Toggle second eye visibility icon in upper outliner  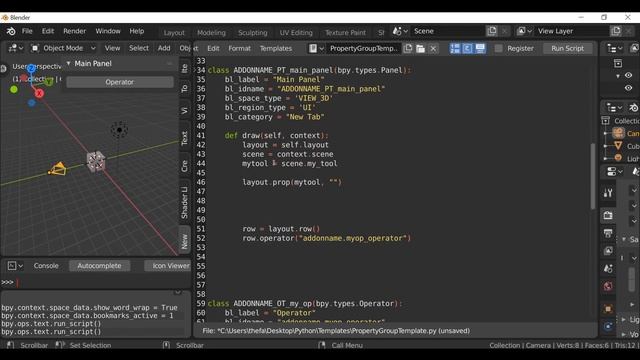click(629, 88)
